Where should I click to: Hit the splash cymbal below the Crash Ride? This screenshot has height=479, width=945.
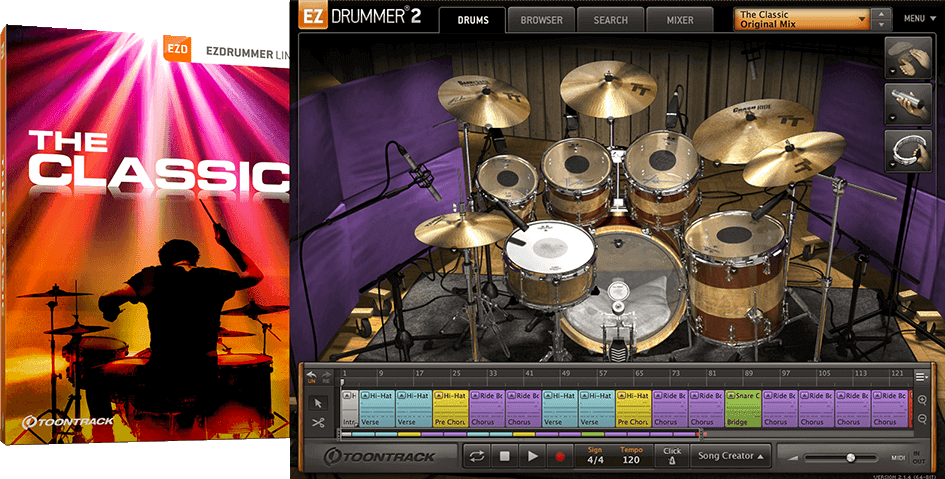(794, 158)
